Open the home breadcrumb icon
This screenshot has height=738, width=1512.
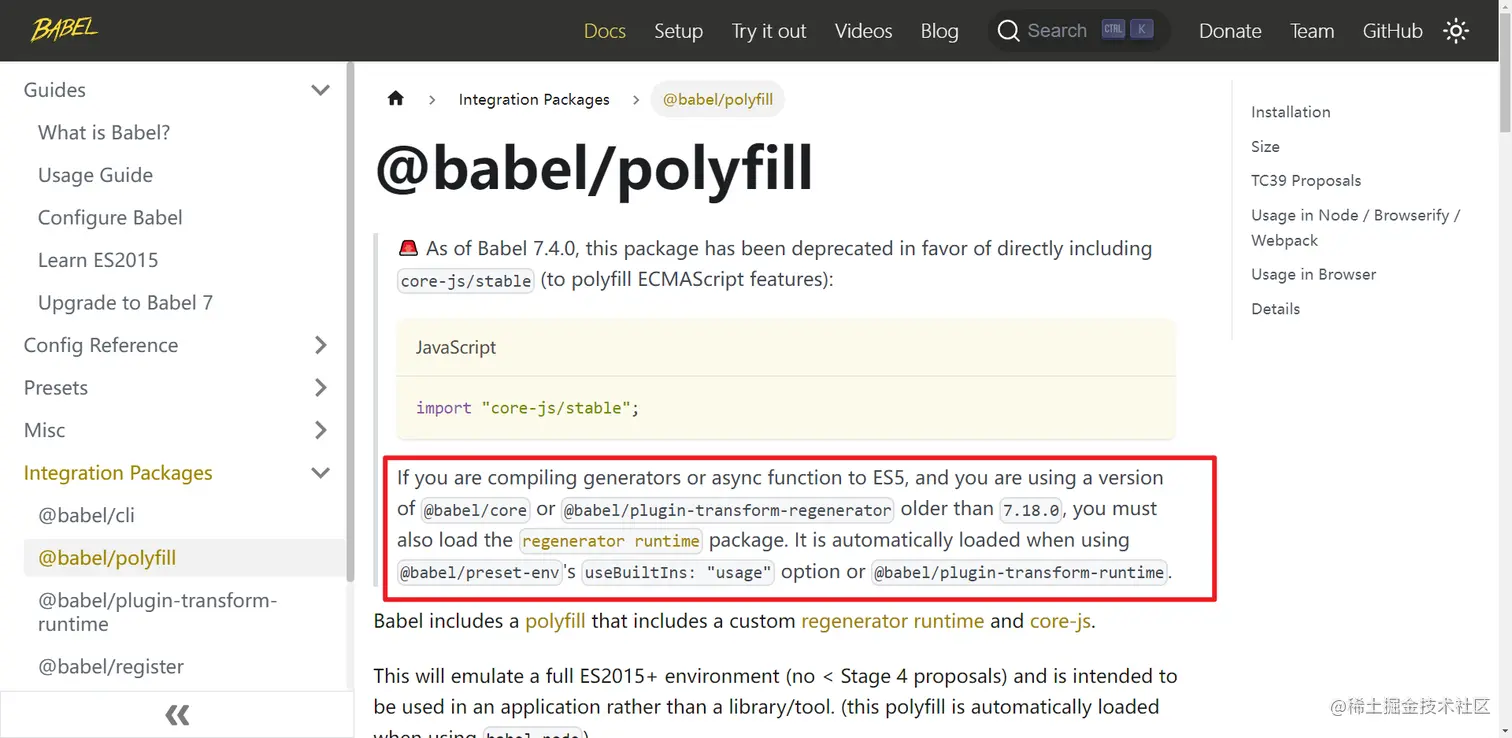(x=396, y=98)
